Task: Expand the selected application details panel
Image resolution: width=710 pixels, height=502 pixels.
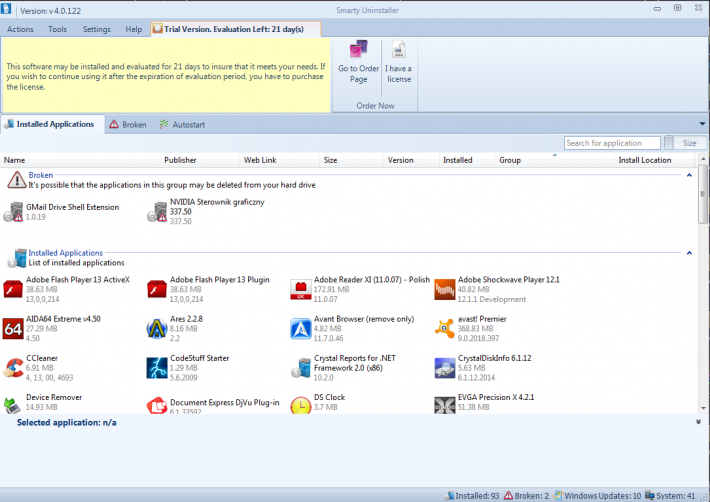Action: [x=698, y=422]
